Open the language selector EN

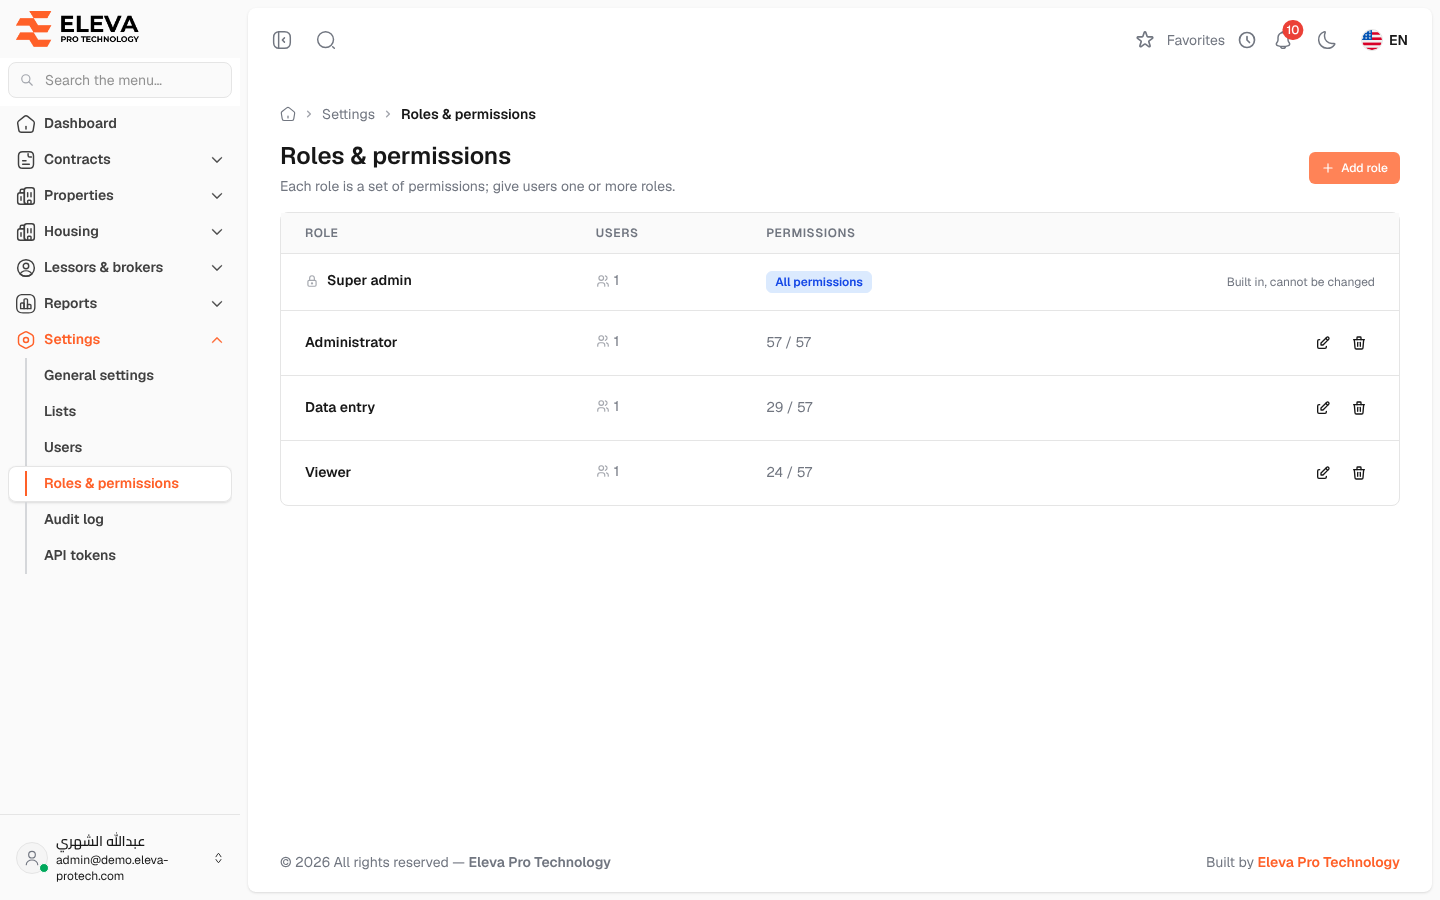click(x=1385, y=40)
